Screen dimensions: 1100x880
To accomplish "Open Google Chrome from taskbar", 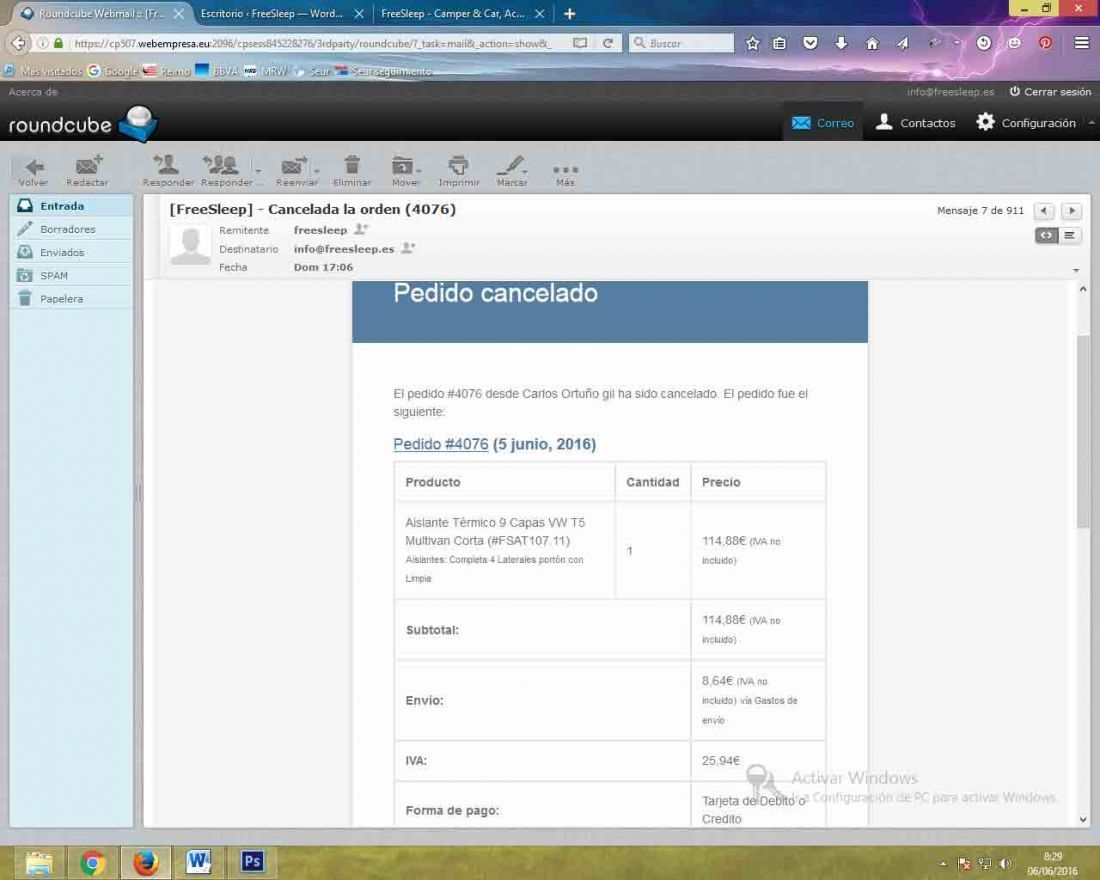I will (x=92, y=863).
